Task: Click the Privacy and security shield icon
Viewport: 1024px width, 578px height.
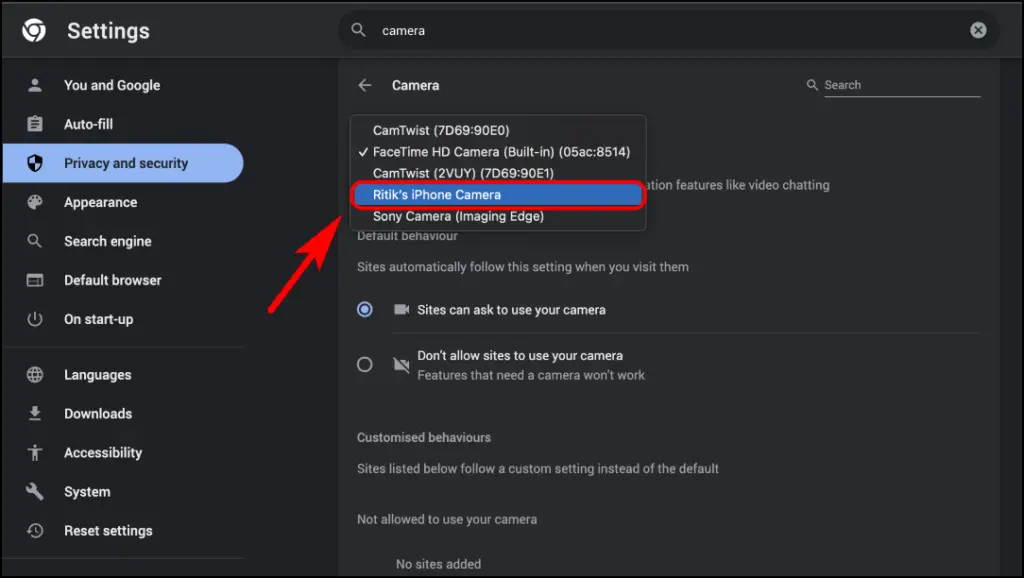Action: 35,163
